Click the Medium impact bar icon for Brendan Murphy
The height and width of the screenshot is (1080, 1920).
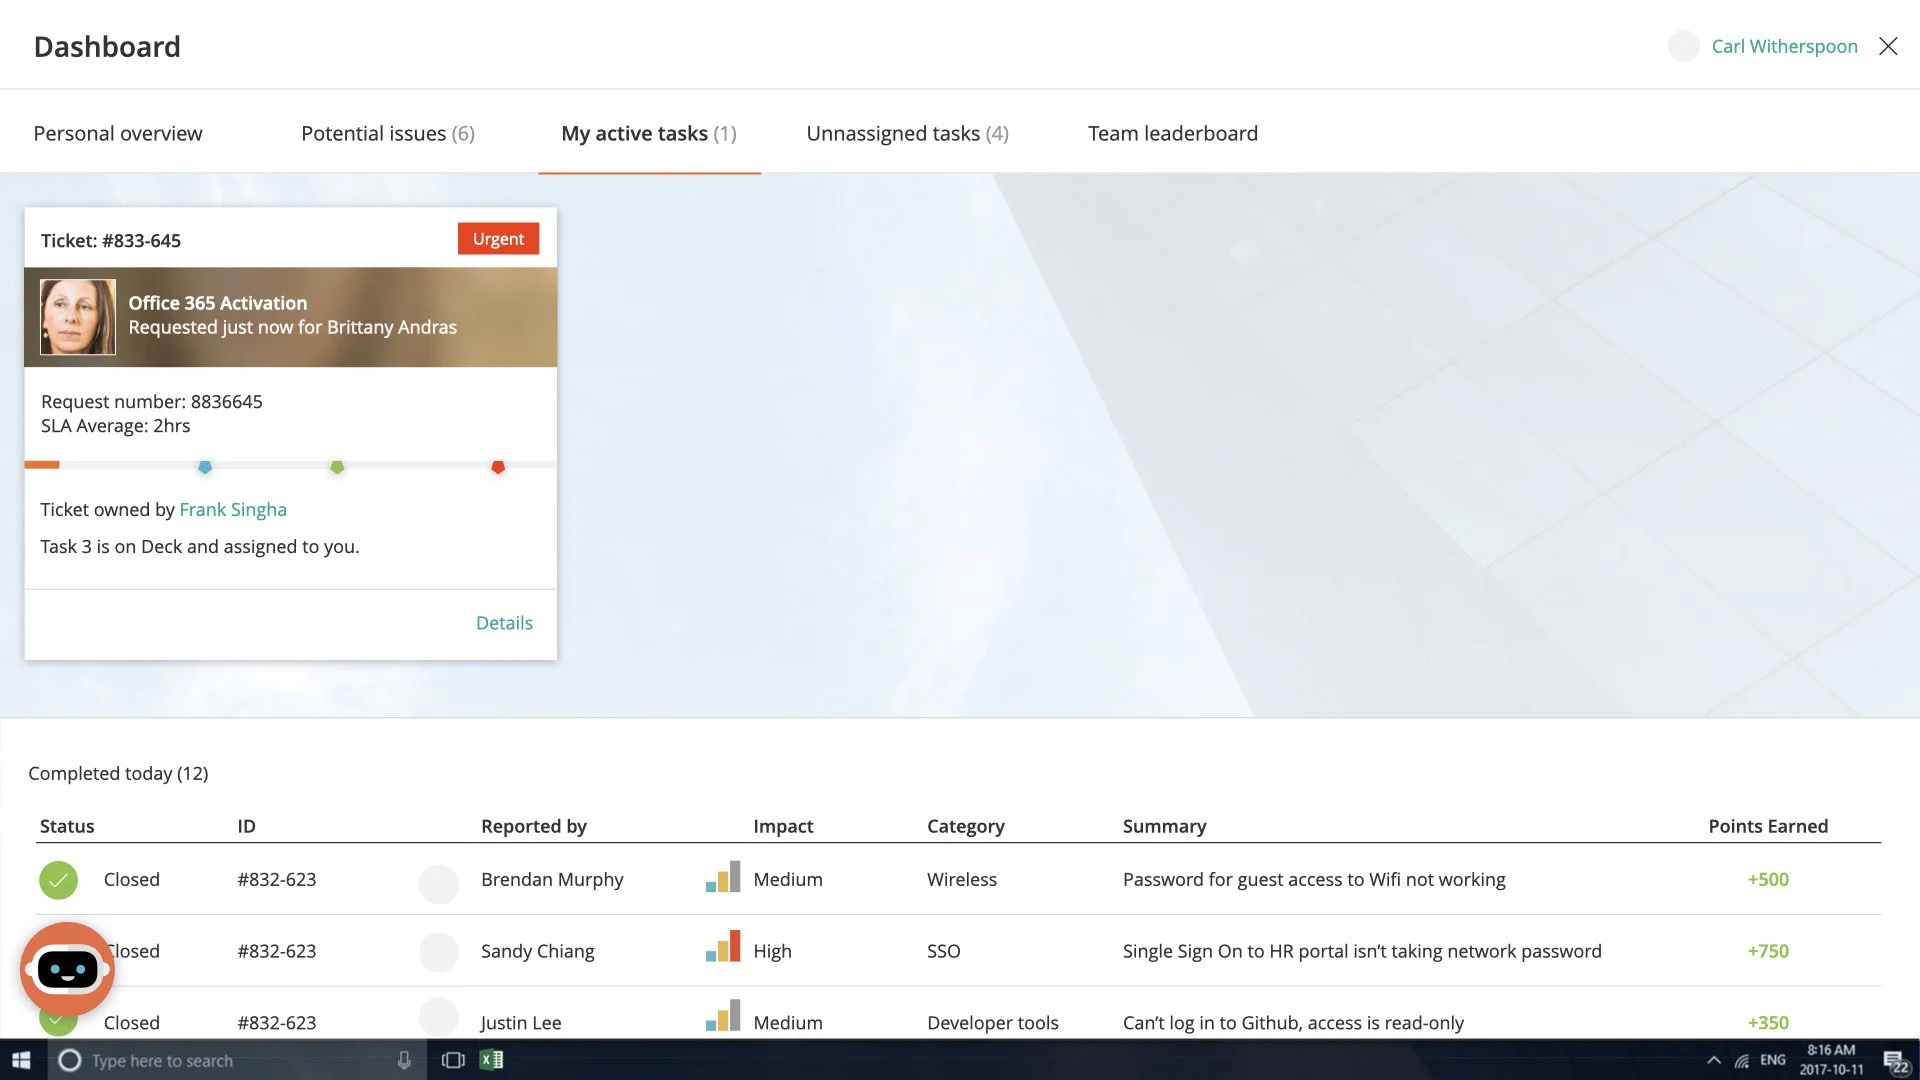coord(723,878)
